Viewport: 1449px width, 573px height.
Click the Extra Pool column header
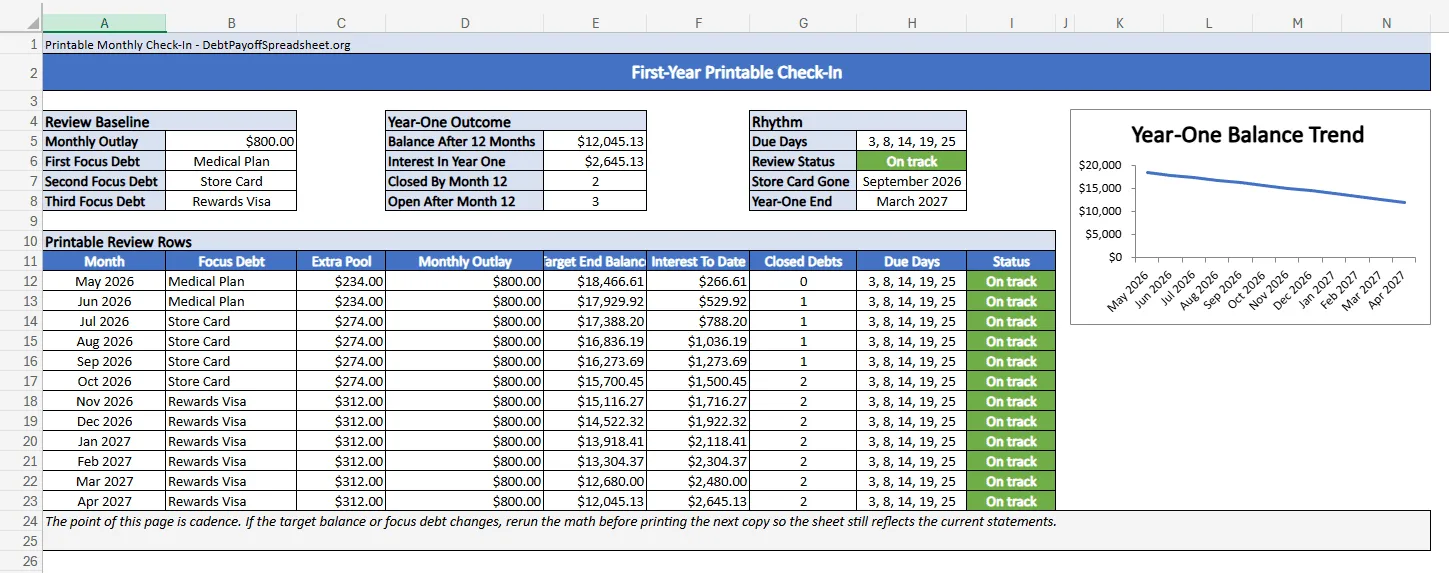click(341, 261)
